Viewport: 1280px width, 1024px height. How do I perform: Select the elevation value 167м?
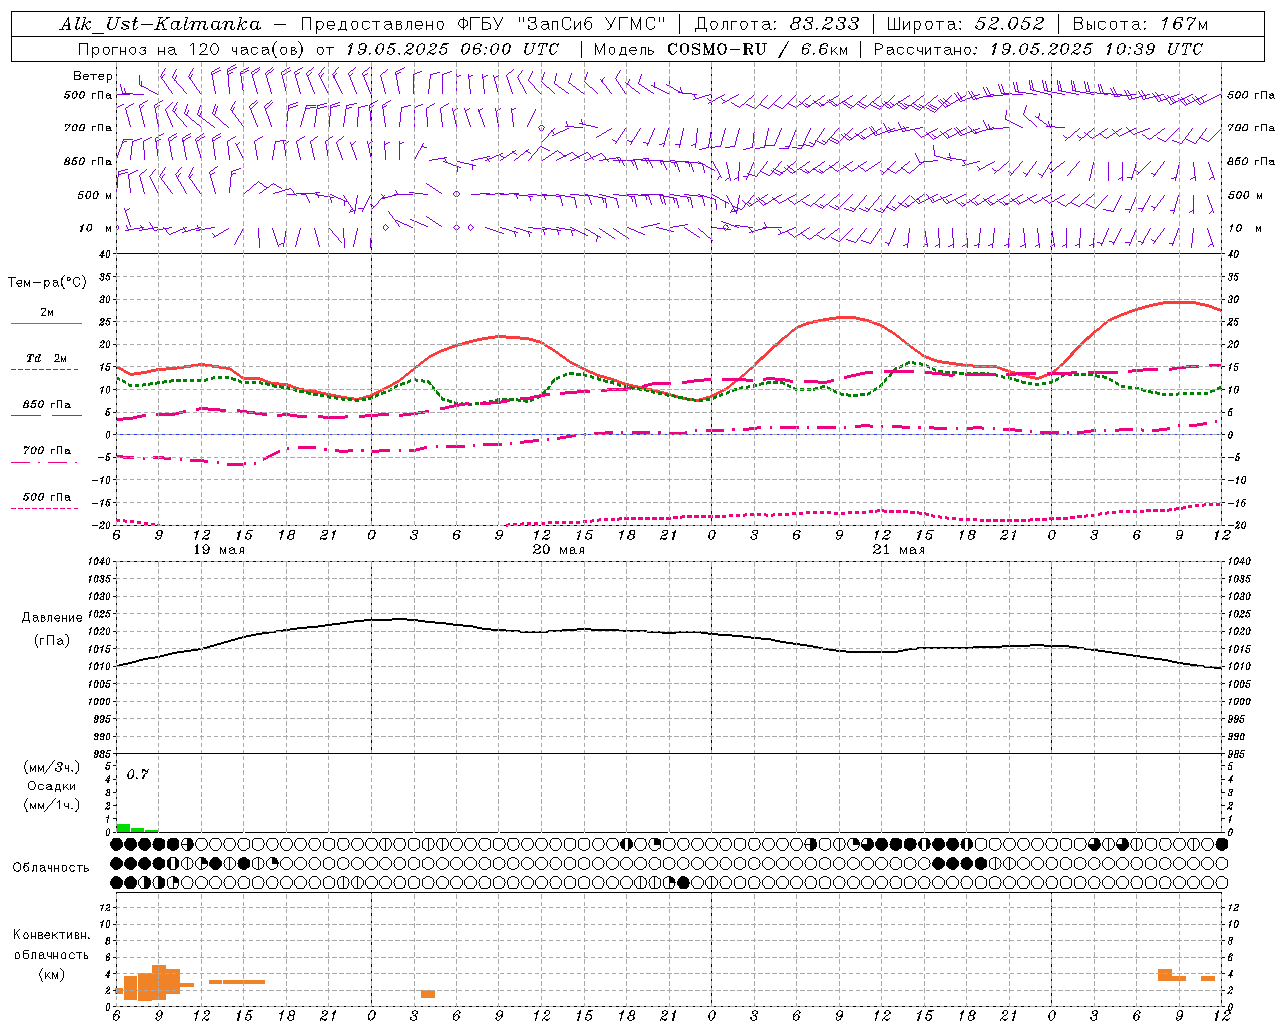point(1184,24)
